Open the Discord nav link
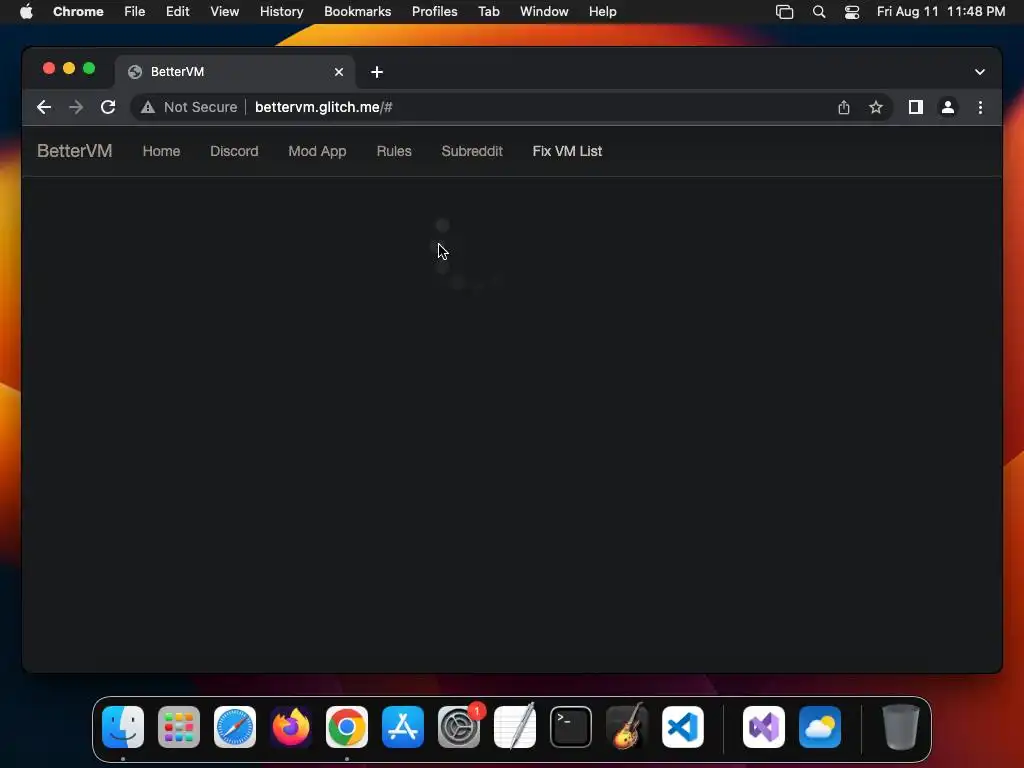The image size is (1024, 768). (234, 151)
